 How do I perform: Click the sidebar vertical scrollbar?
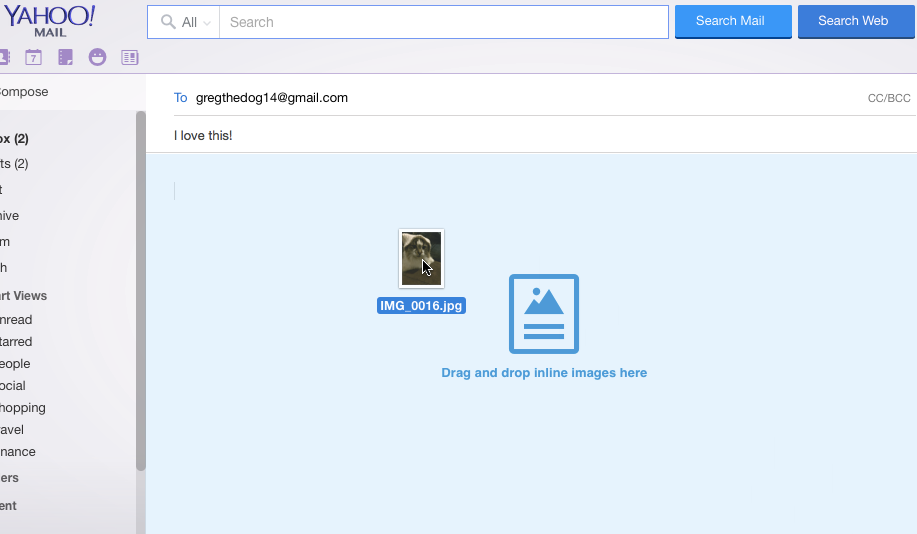point(141,290)
